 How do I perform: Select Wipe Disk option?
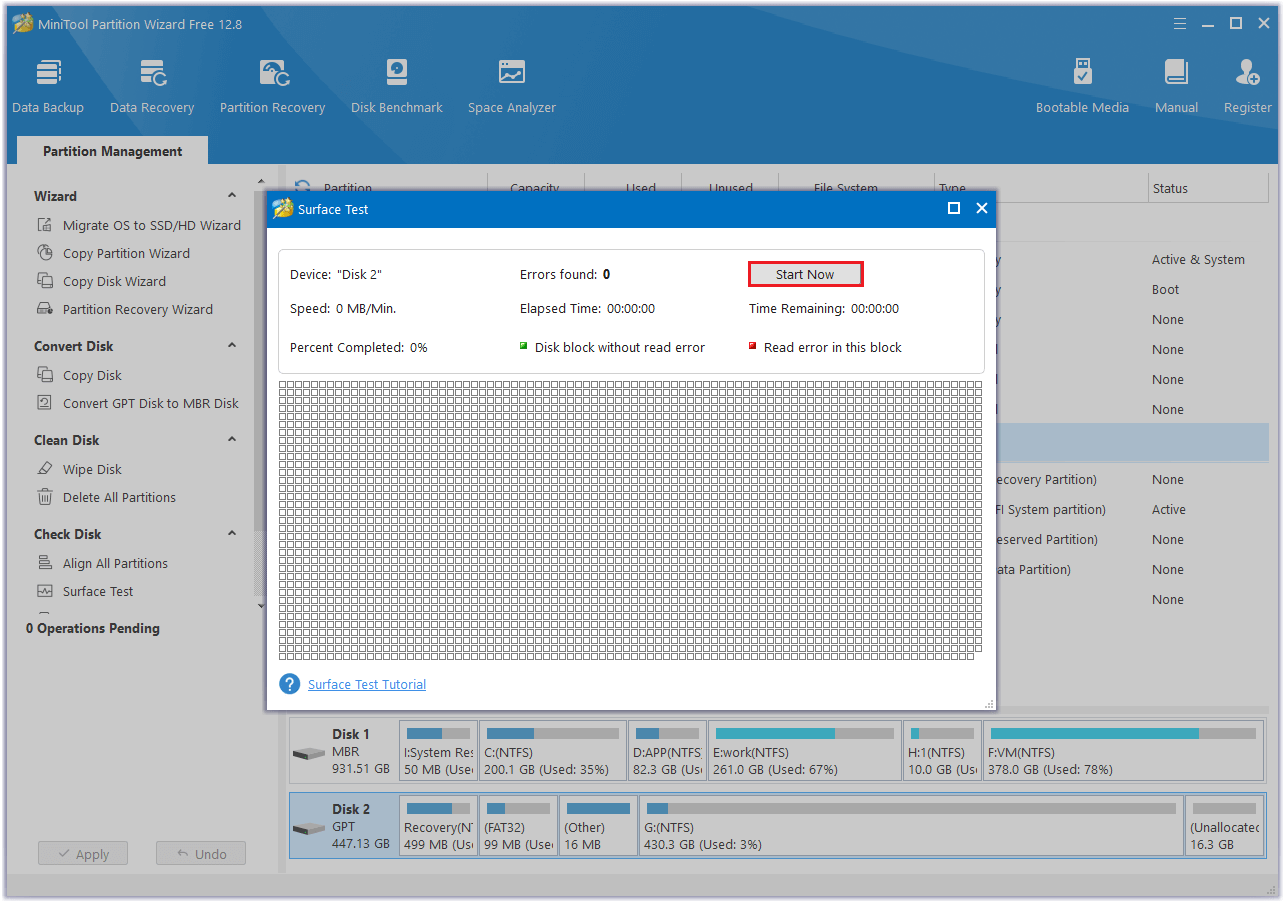coord(79,469)
